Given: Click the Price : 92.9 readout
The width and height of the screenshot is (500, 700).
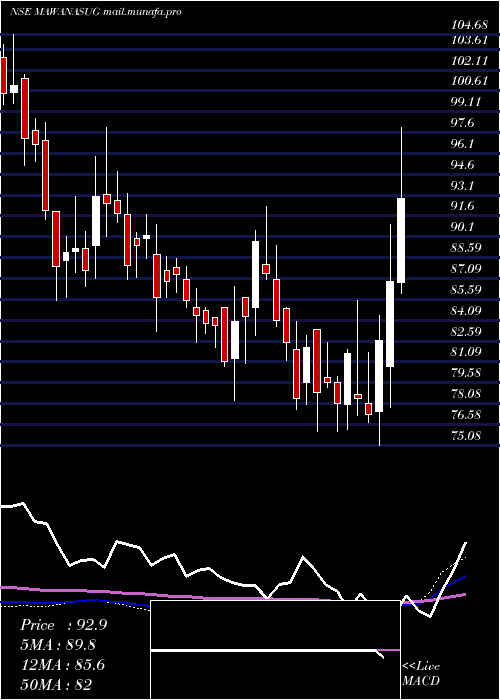Looking at the screenshot, I should click(63, 625).
